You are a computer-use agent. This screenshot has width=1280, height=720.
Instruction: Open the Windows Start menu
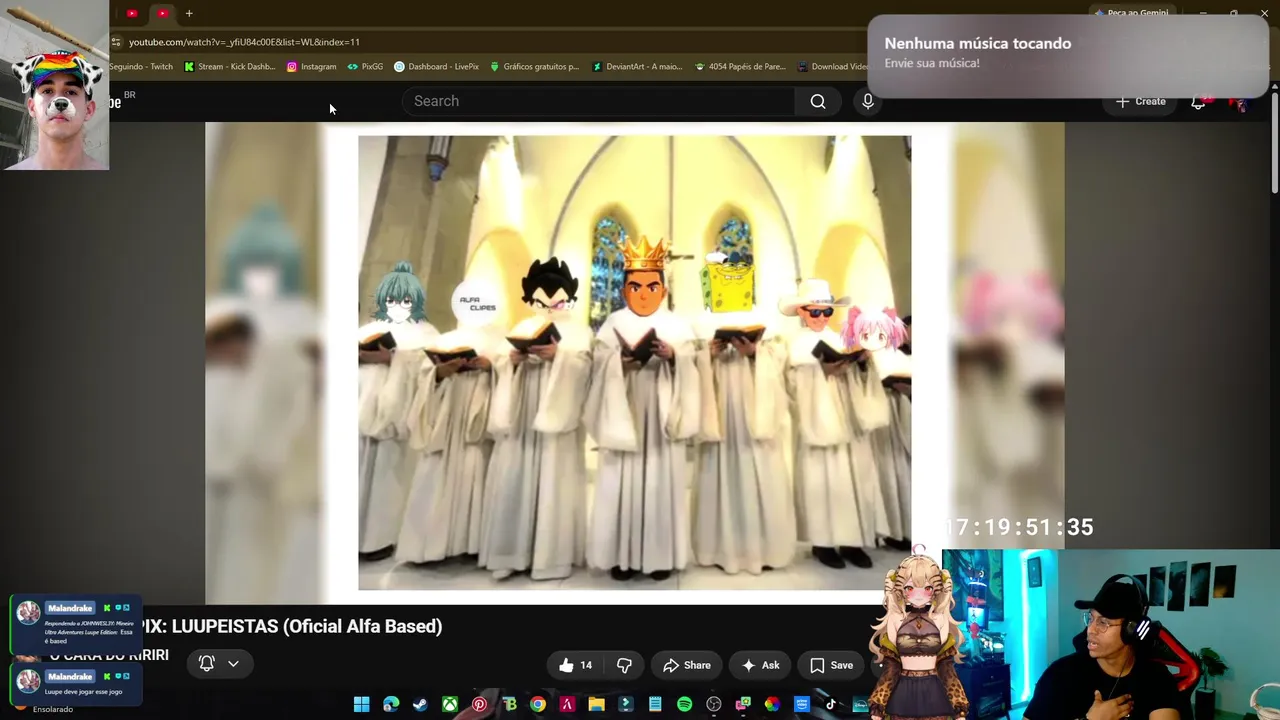[x=362, y=704]
